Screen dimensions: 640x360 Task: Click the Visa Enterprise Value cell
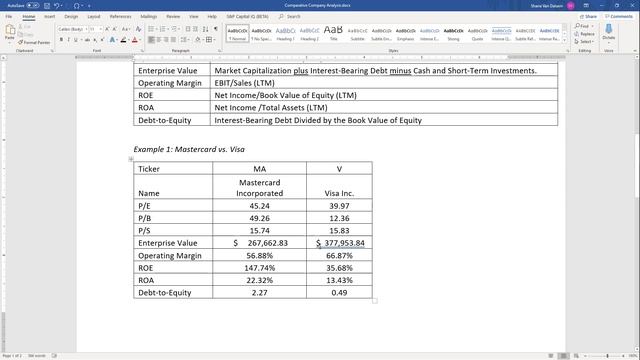click(x=339, y=243)
